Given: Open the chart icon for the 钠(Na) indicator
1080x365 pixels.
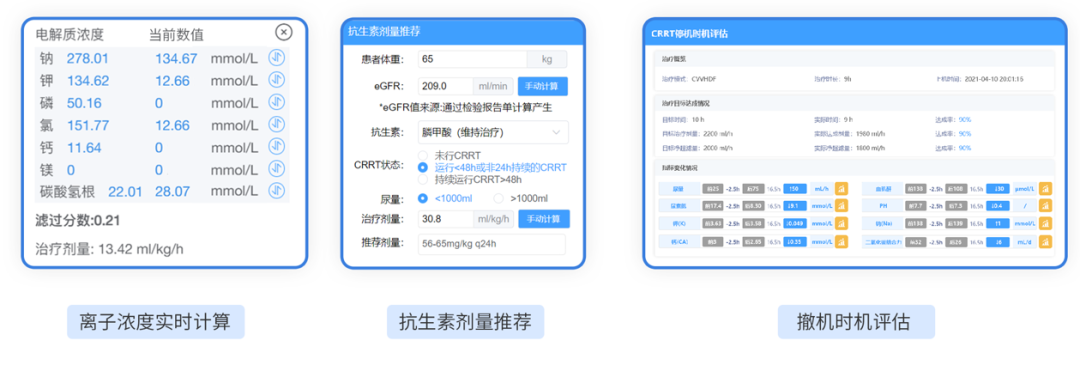Looking at the screenshot, I should 1046,223.
